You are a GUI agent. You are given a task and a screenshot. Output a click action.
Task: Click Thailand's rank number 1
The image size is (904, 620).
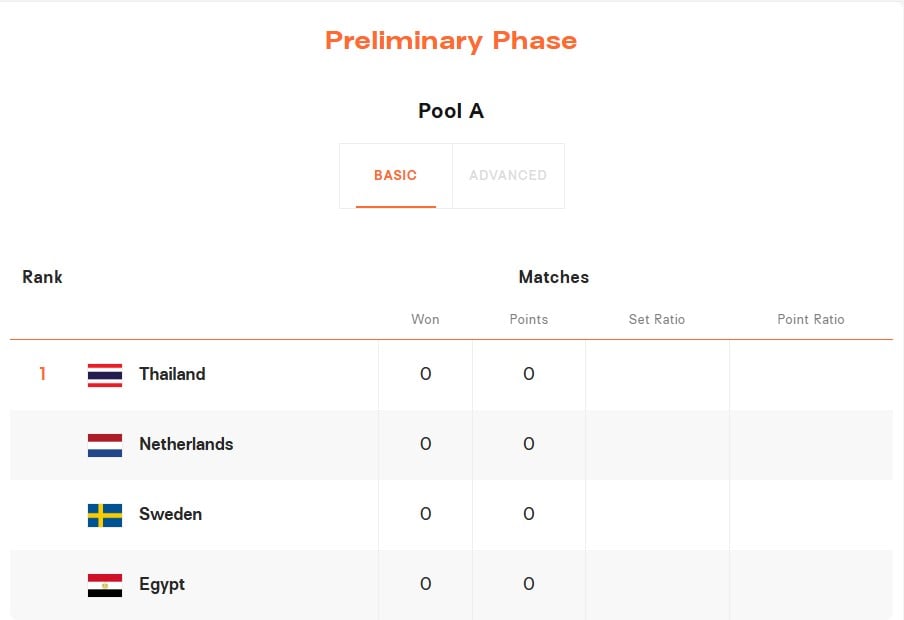(x=43, y=374)
